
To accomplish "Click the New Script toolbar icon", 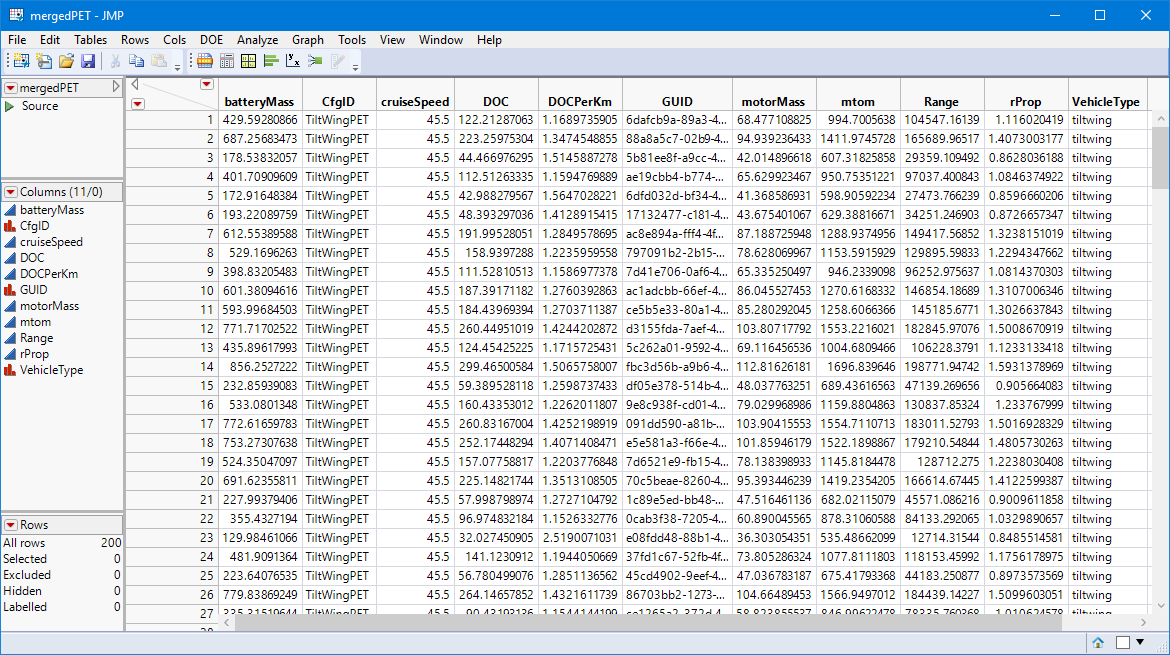I will [44, 61].
